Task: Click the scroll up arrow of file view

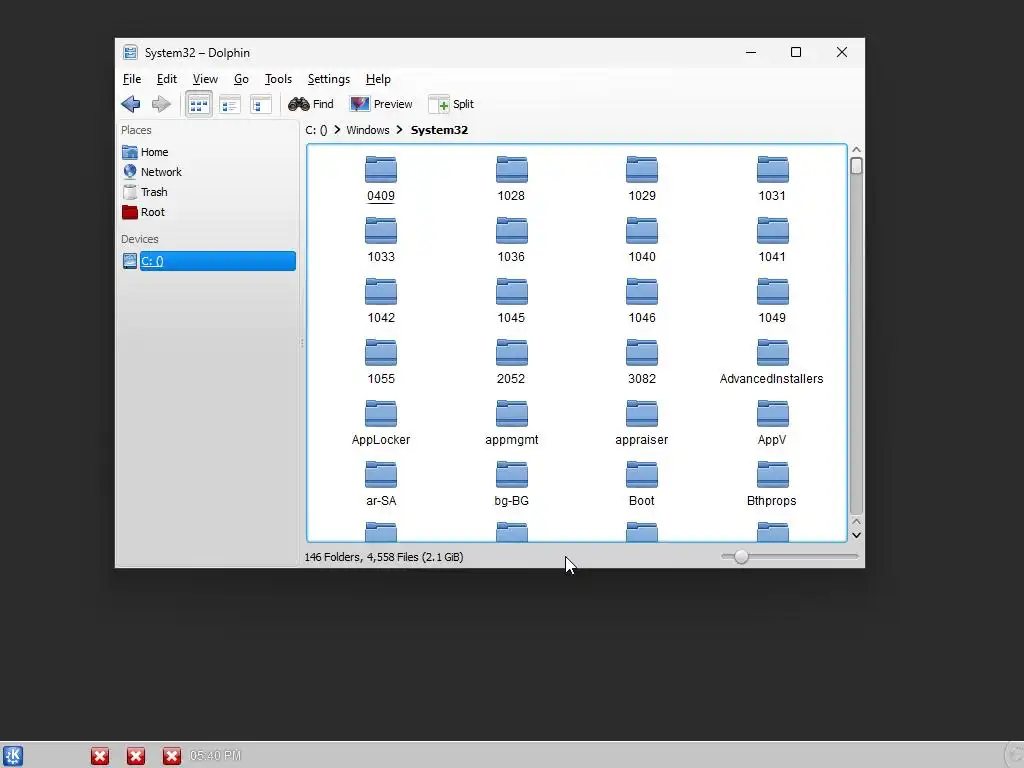Action: (856, 150)
